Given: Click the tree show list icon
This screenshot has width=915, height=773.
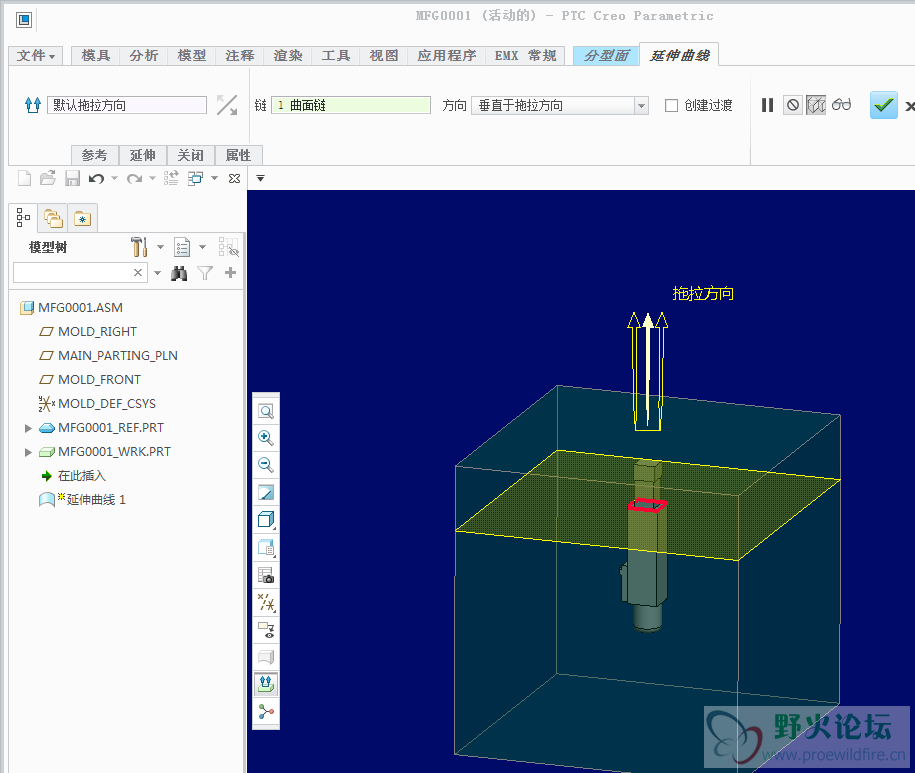Looking at the screenshot, I should point(182,247).
